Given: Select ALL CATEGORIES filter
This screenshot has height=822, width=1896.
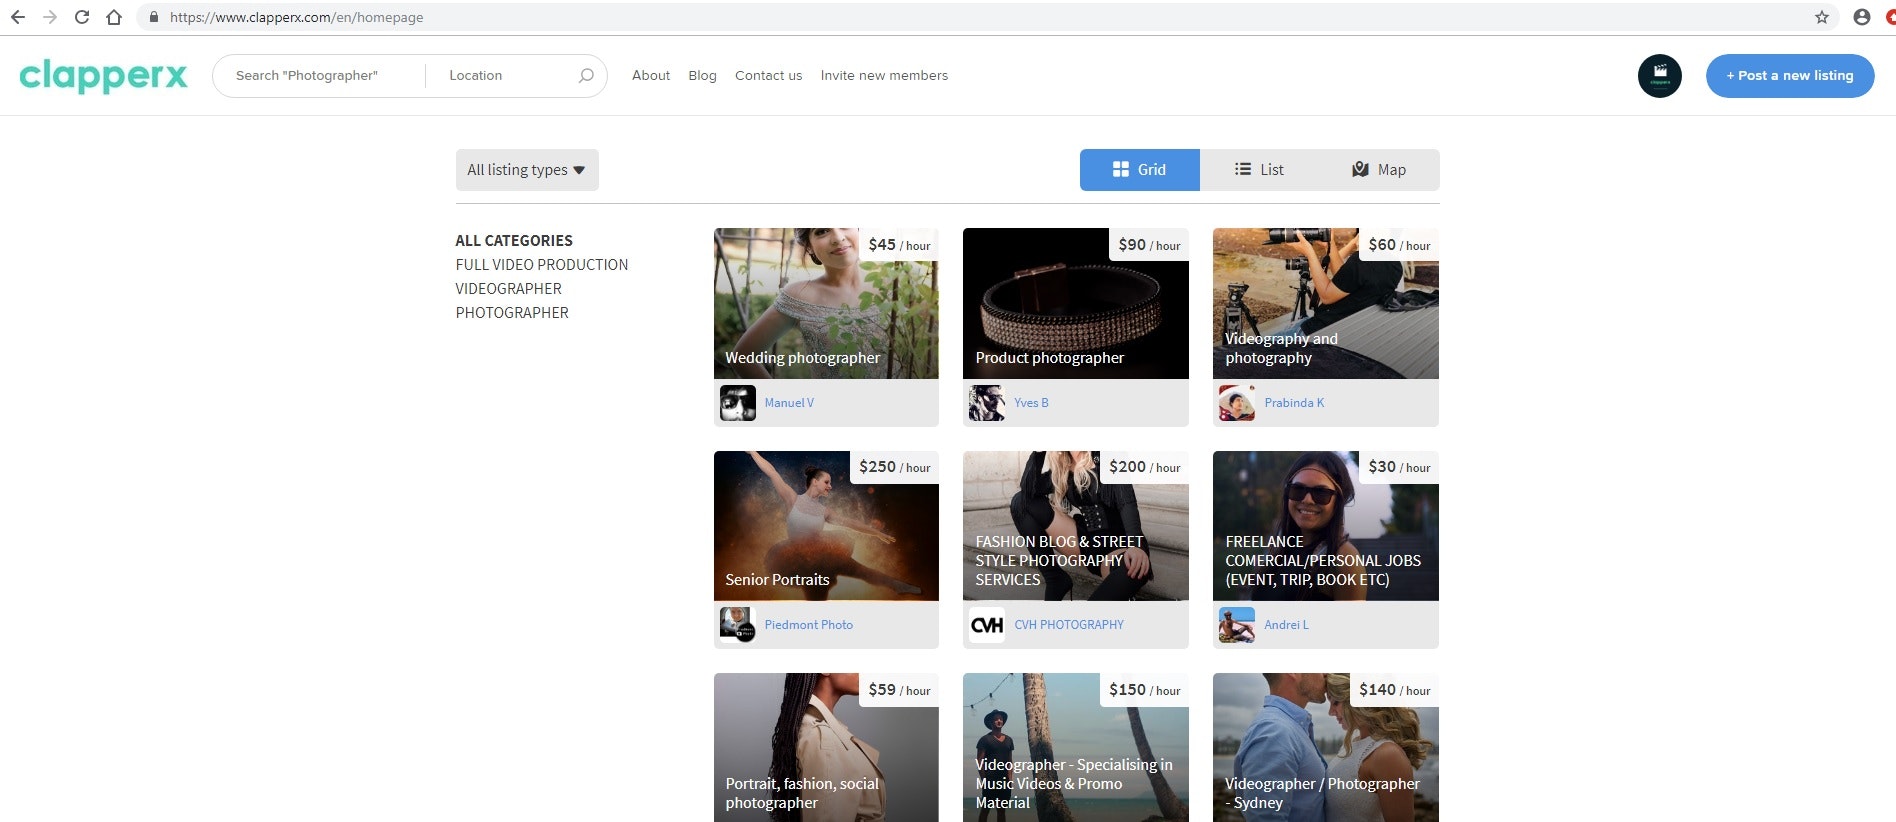Looking at the screenshot, I should point(514,241).
